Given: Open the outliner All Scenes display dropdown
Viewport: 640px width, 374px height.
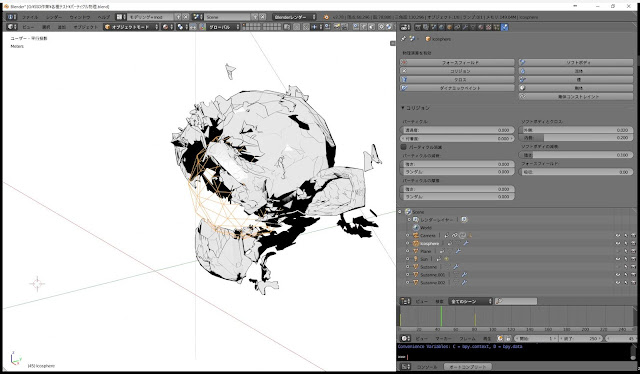Looking at the screenshot, I should 471,301.
